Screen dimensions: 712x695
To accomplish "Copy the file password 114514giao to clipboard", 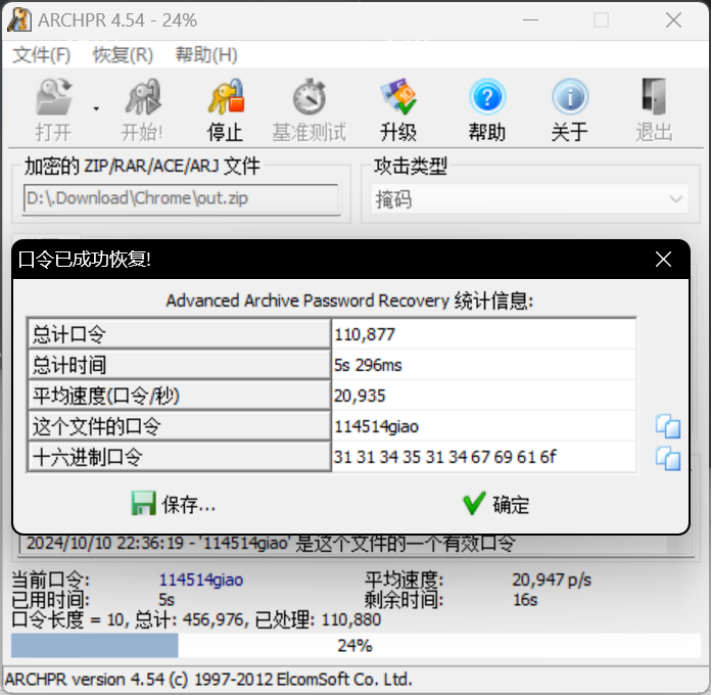I will [x=668, y=427].
